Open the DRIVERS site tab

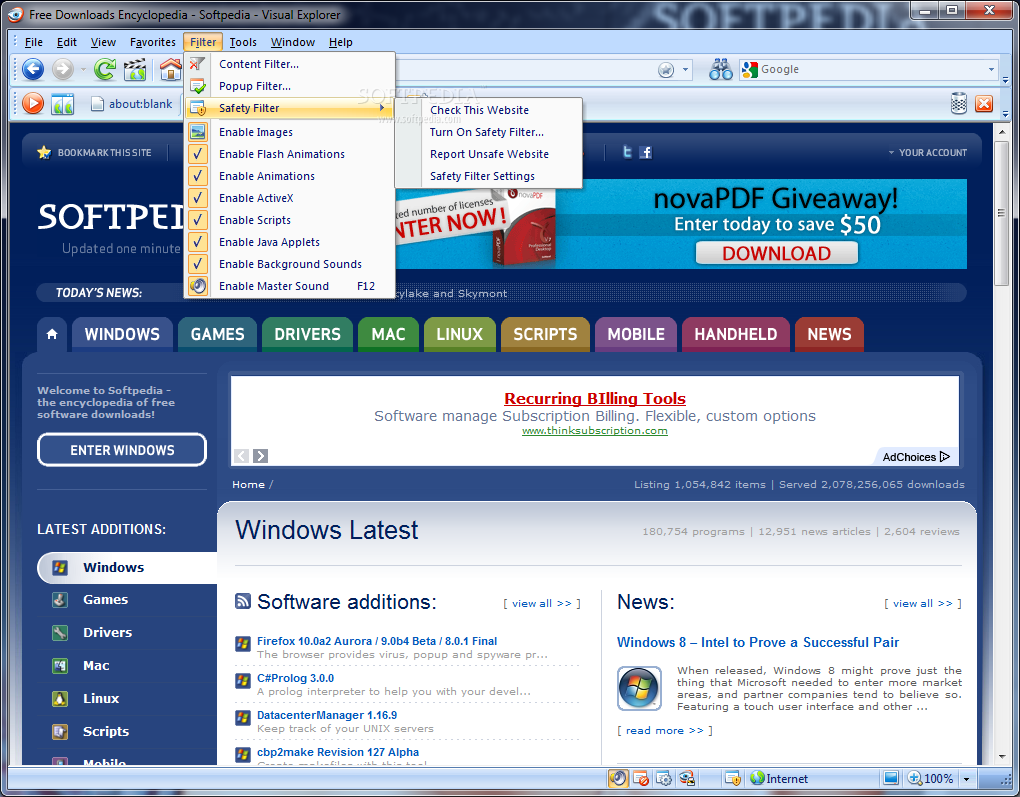point(307,334)
